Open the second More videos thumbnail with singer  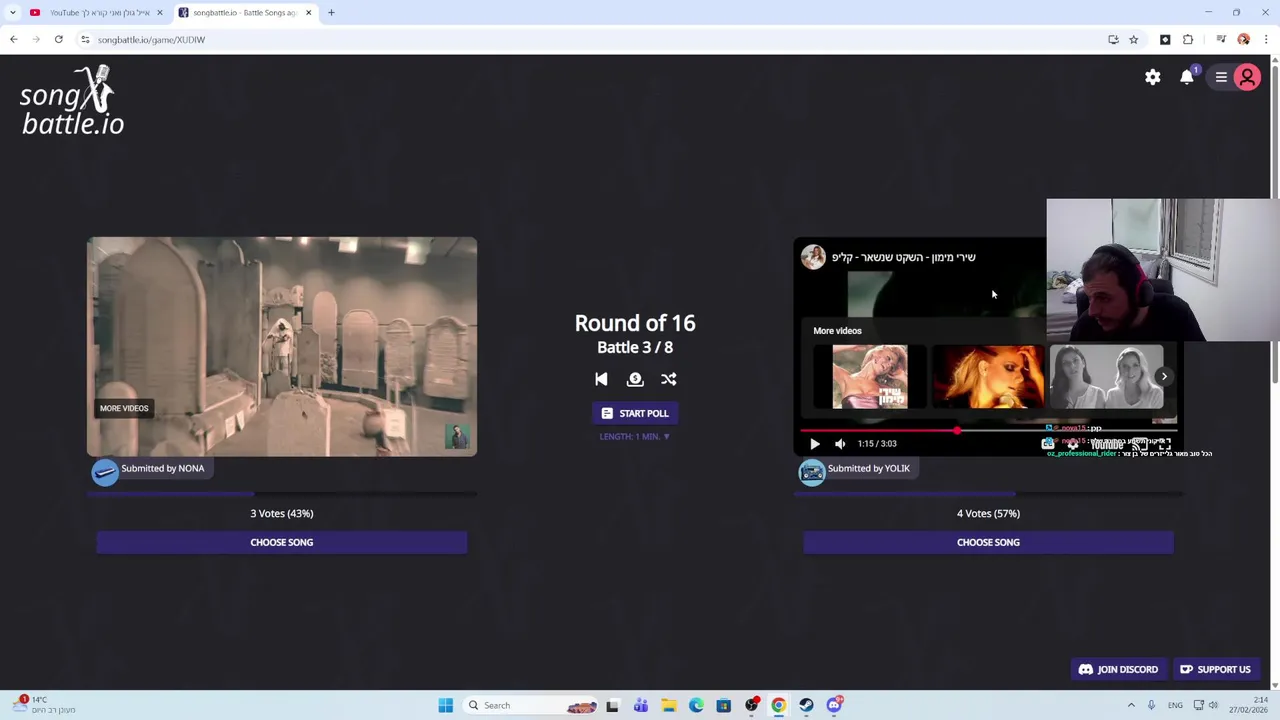(988, 377)
